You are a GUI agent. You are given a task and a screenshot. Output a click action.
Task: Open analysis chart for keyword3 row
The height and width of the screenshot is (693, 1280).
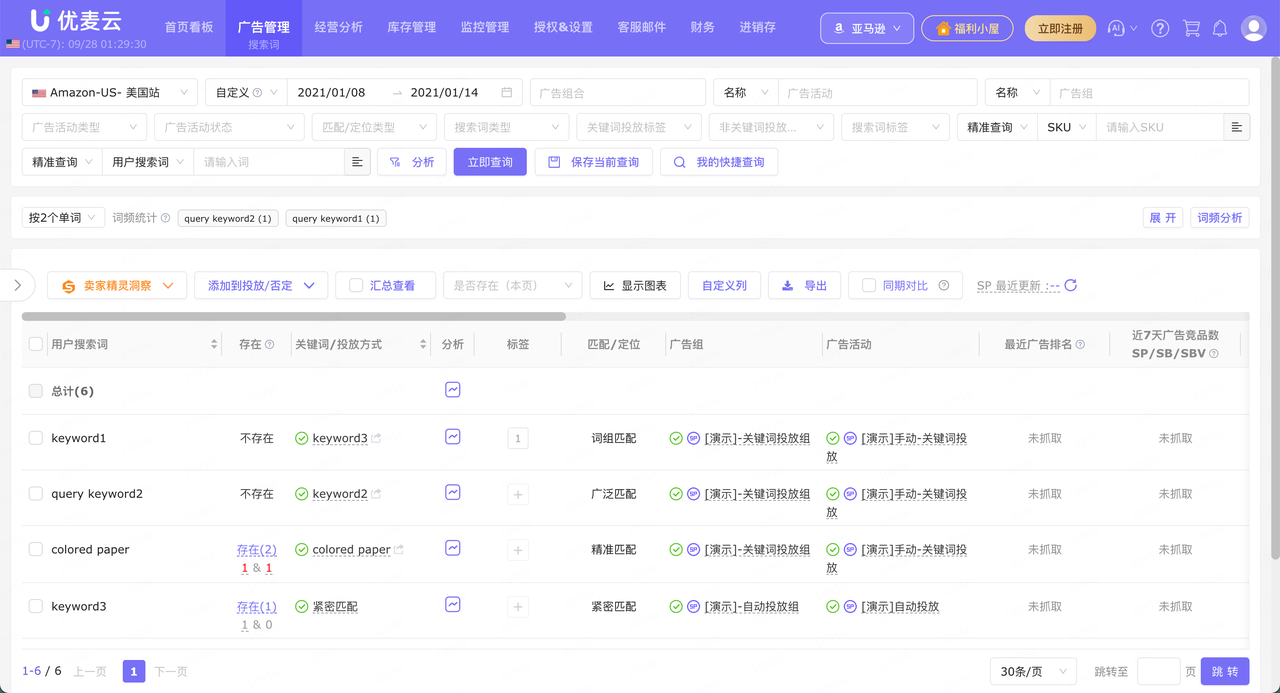(453, 604)
